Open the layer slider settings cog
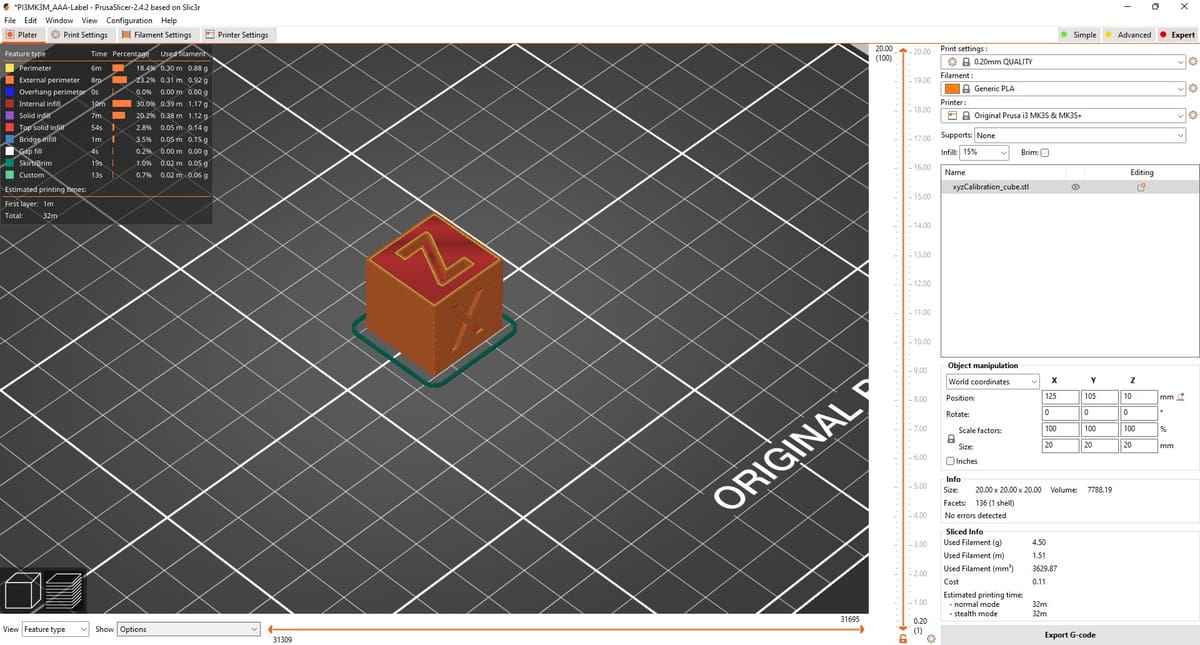 tap(932, 638)
